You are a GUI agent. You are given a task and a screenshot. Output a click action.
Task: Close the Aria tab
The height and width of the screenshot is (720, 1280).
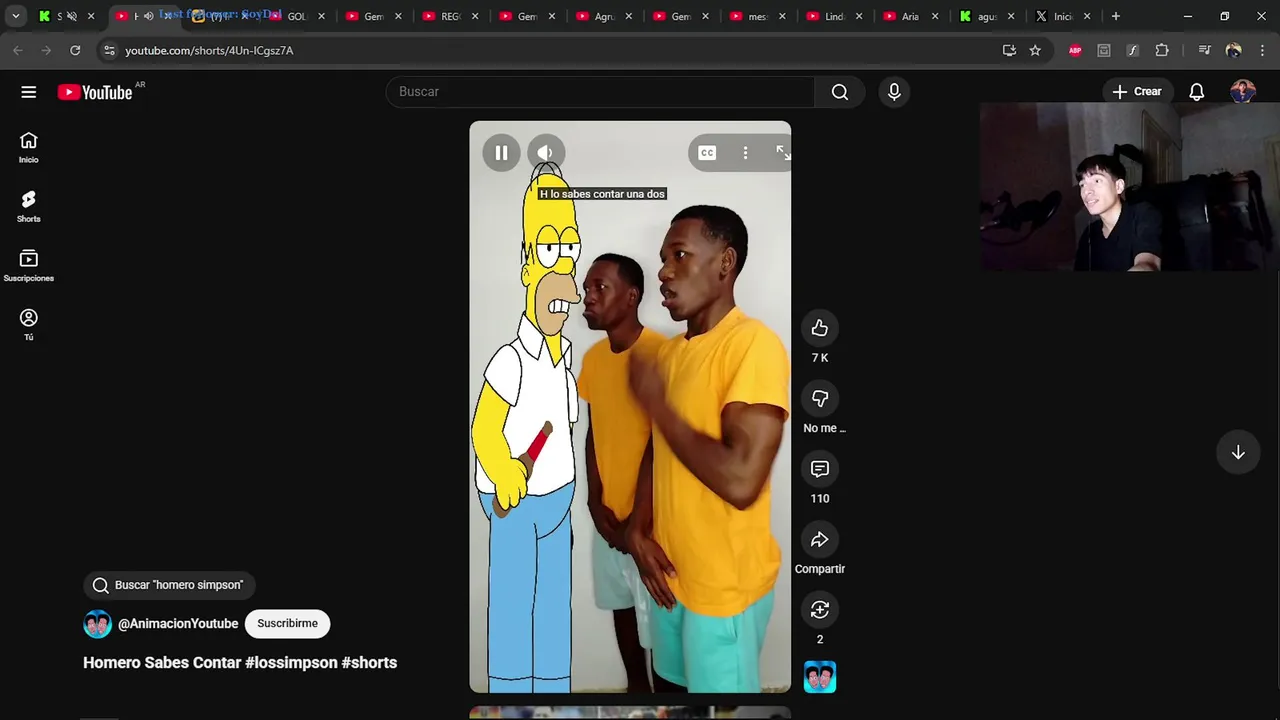tap(935, 16)
